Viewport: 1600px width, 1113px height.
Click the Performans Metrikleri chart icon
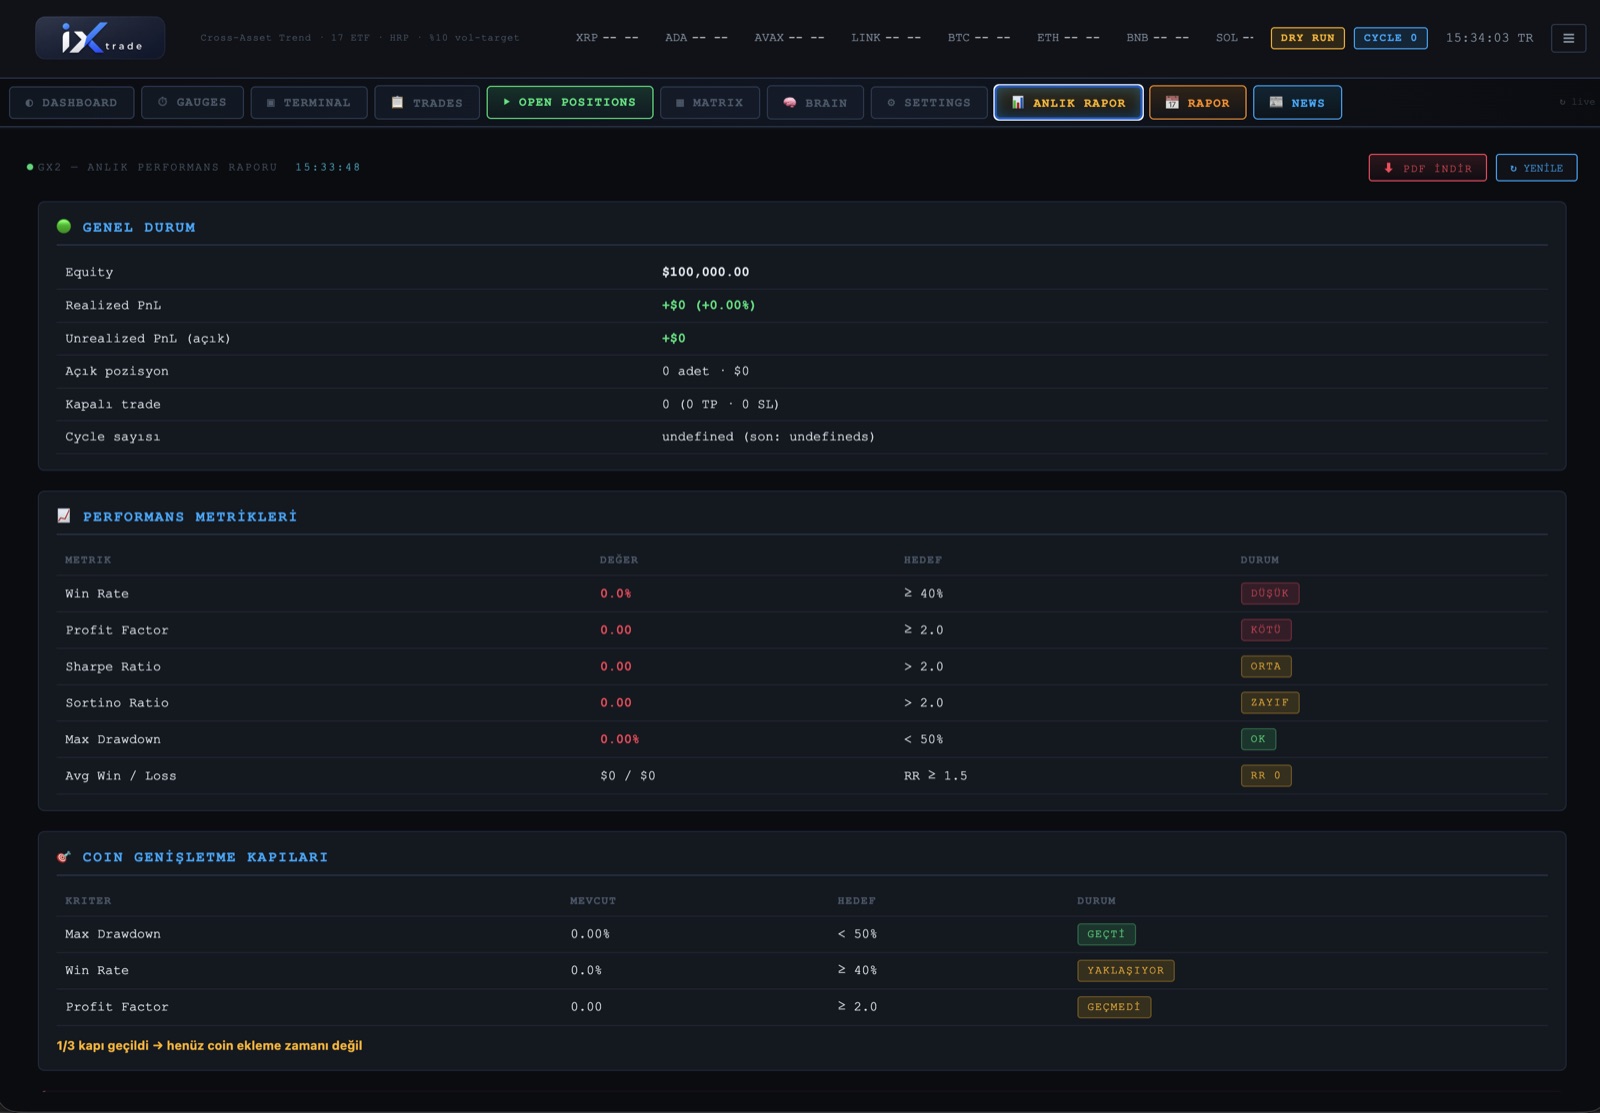(64, 516)
